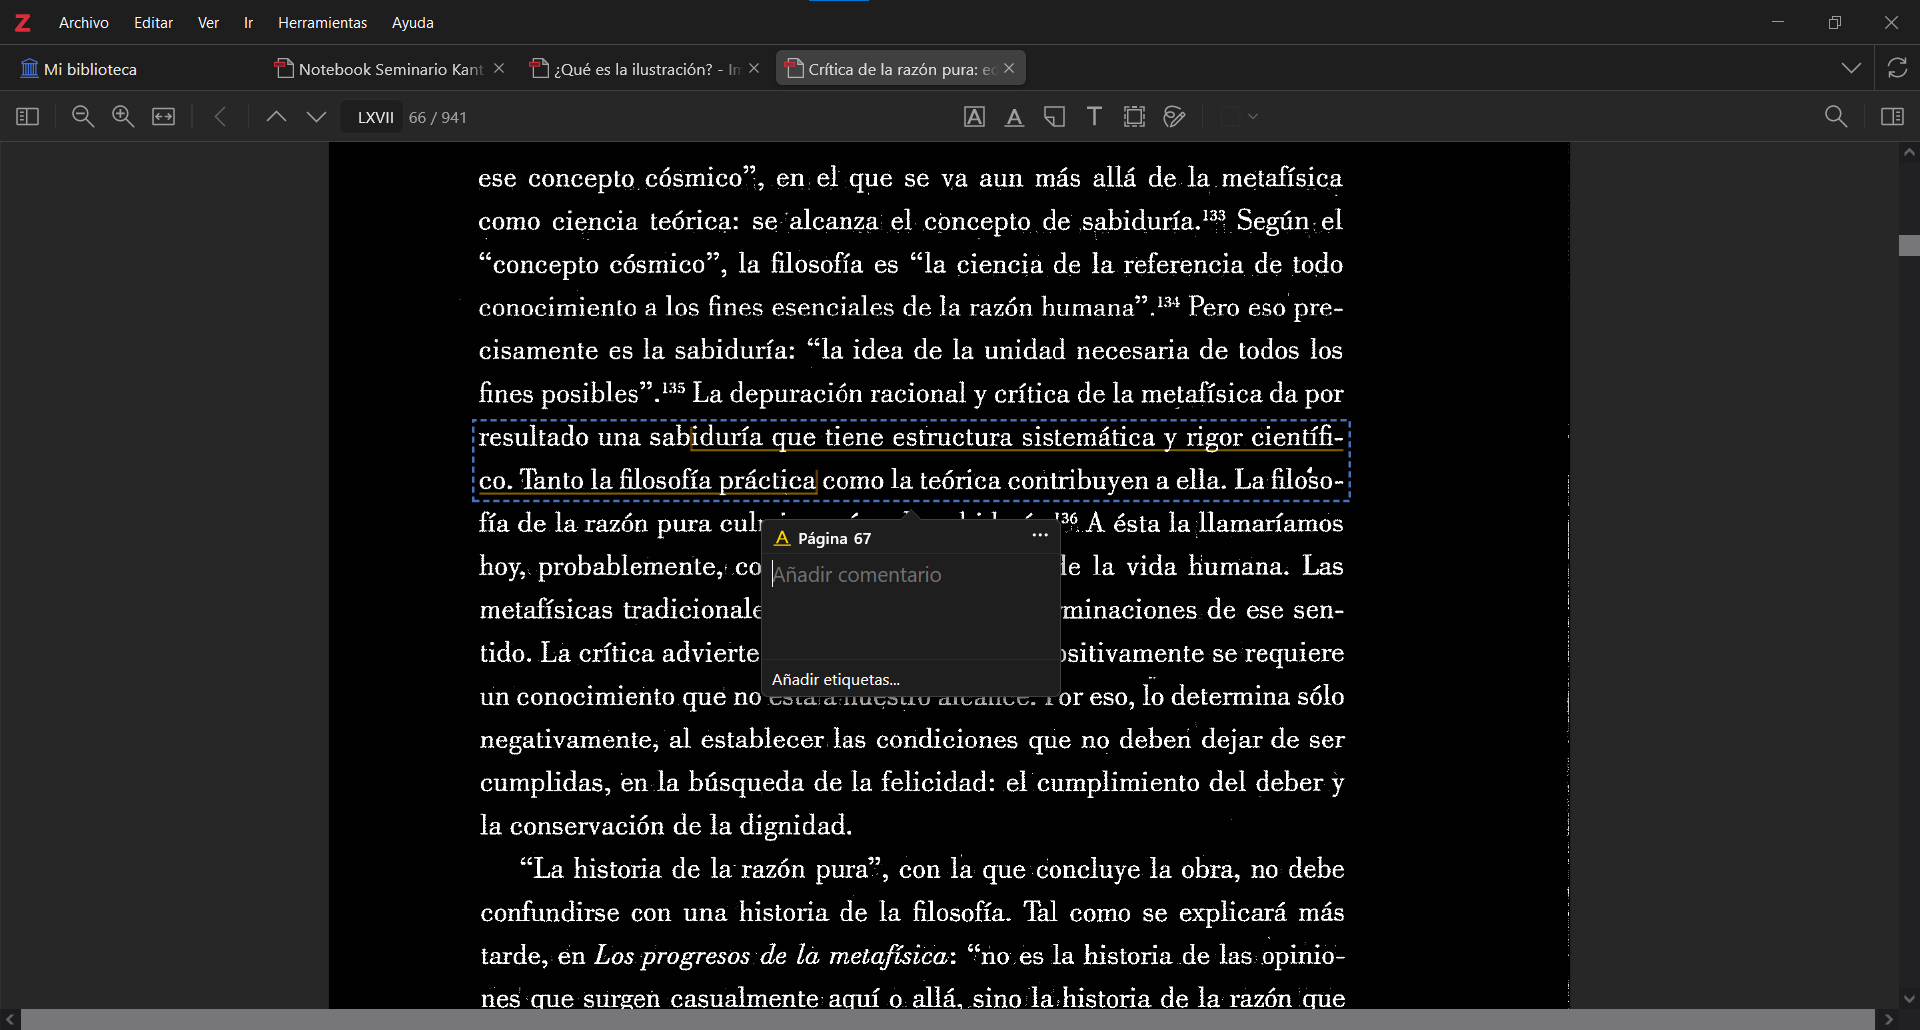
Task: Select the draw ink tool
Action: click(1175, 117)
